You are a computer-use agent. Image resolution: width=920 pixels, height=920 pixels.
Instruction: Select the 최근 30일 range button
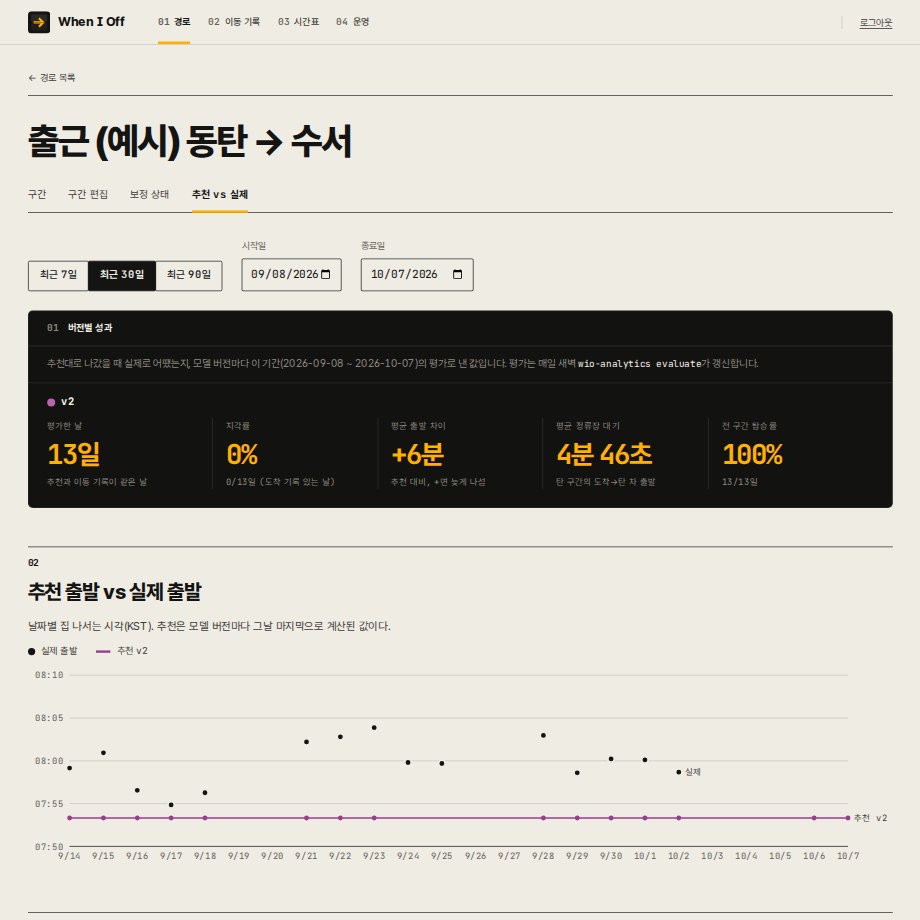(121, 275)
